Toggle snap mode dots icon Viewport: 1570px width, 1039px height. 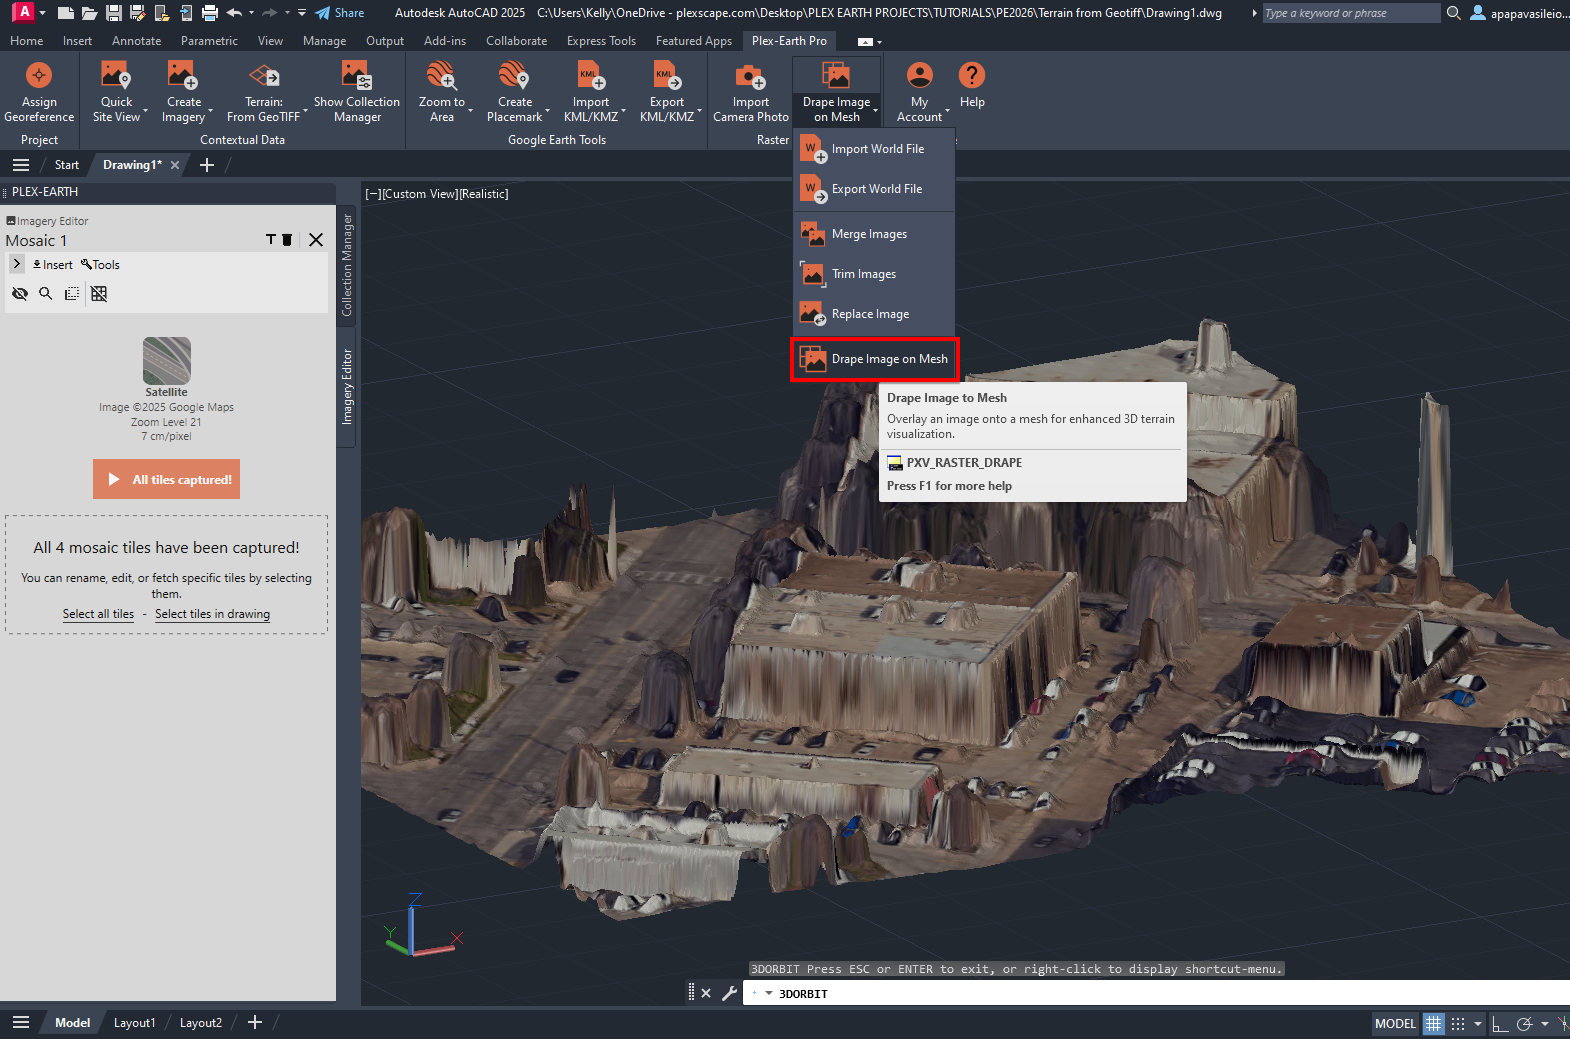(x=1458, y=1023)
